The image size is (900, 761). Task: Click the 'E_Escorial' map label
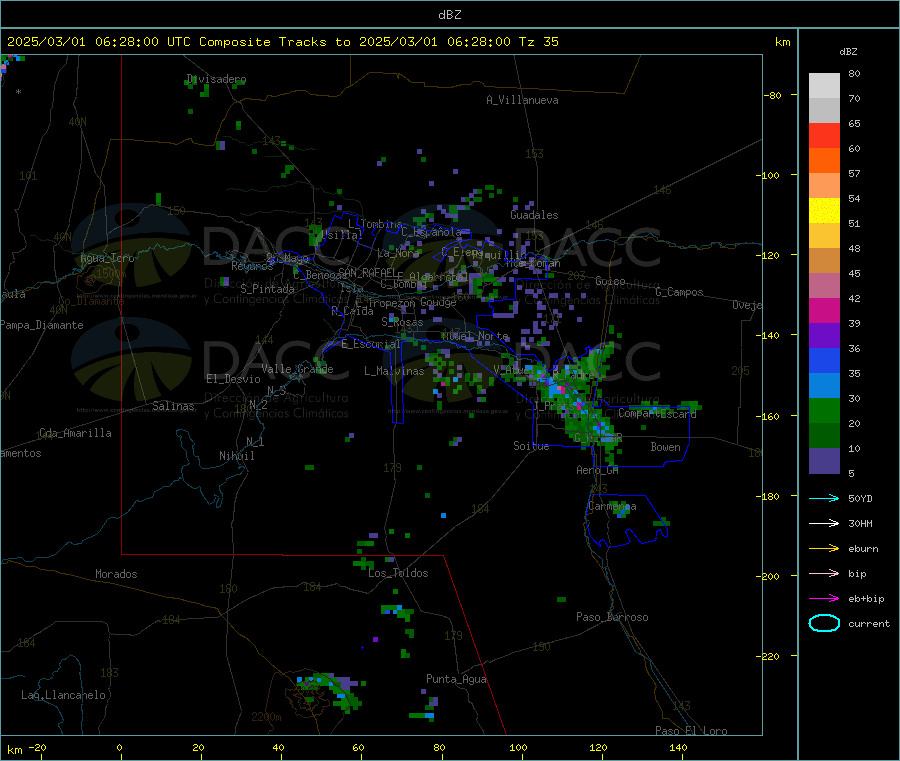click(371, 344)
